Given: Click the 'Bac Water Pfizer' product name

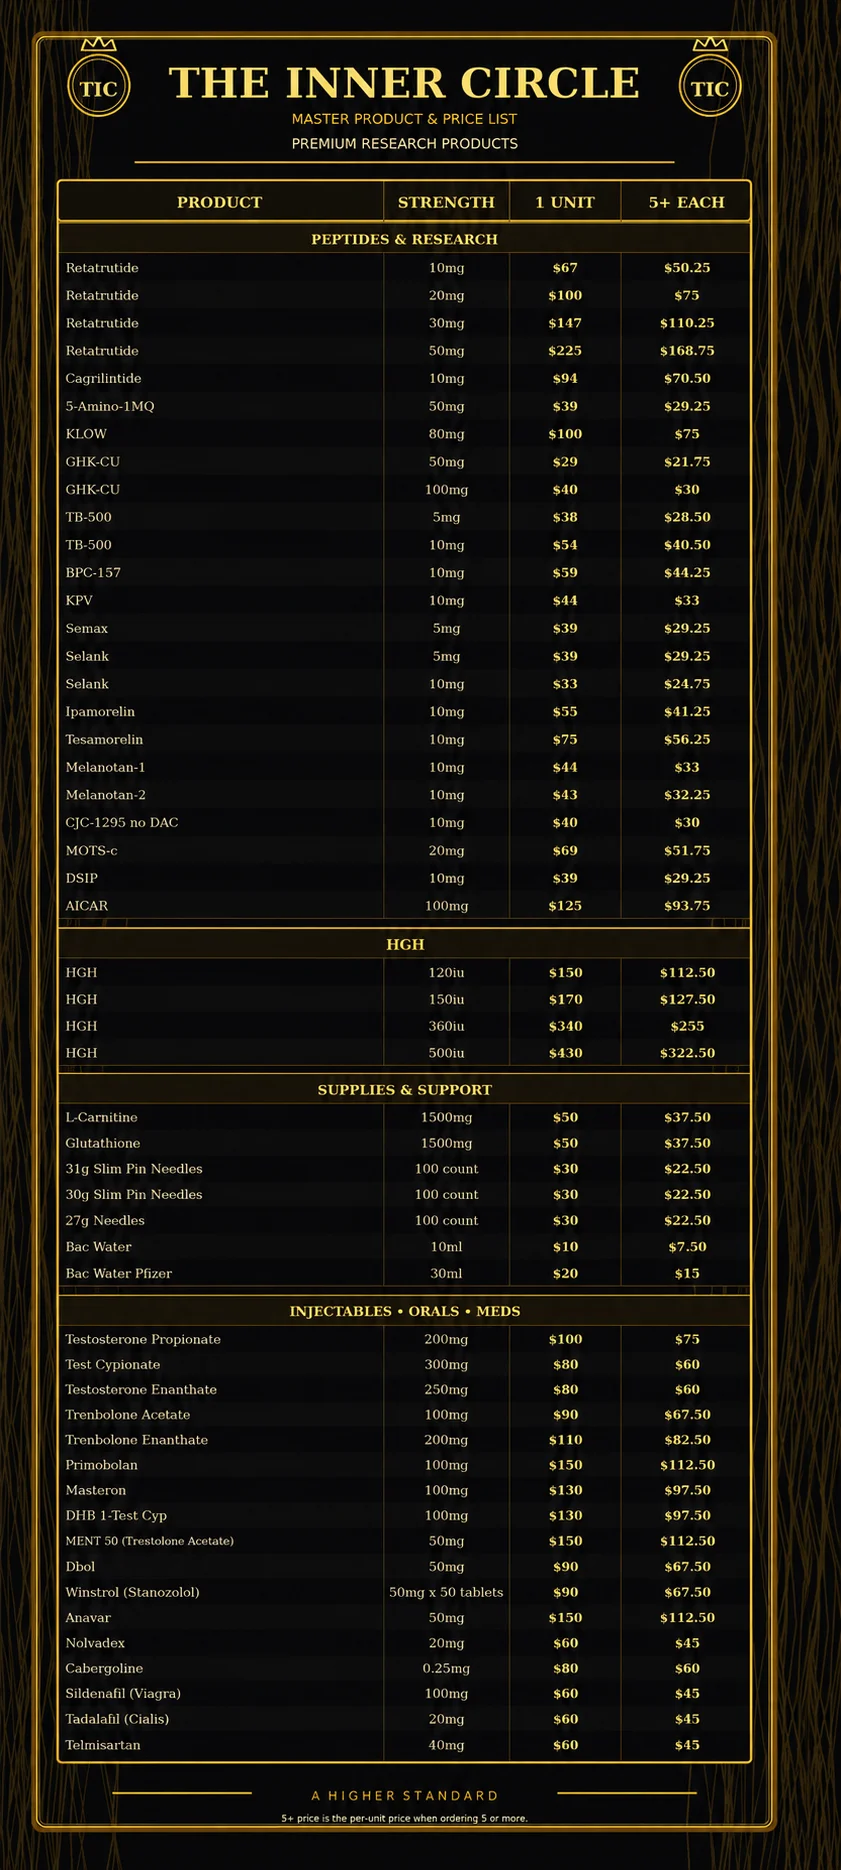Looking at the screenshot, I should [x=119, y=1274].
